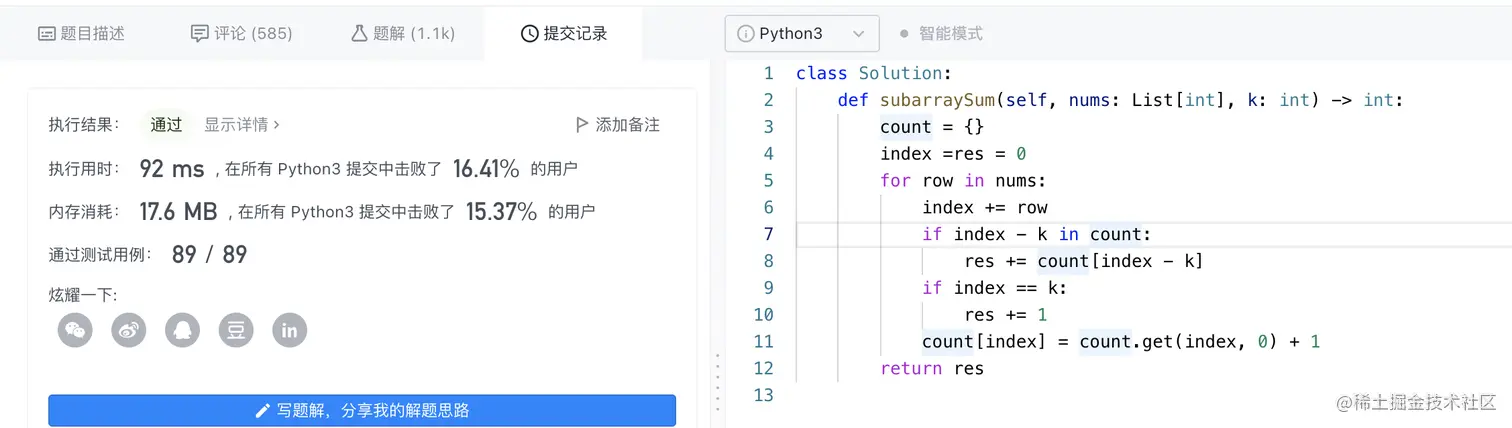
Task: Share result to Douban
Action: coord(236,330)
